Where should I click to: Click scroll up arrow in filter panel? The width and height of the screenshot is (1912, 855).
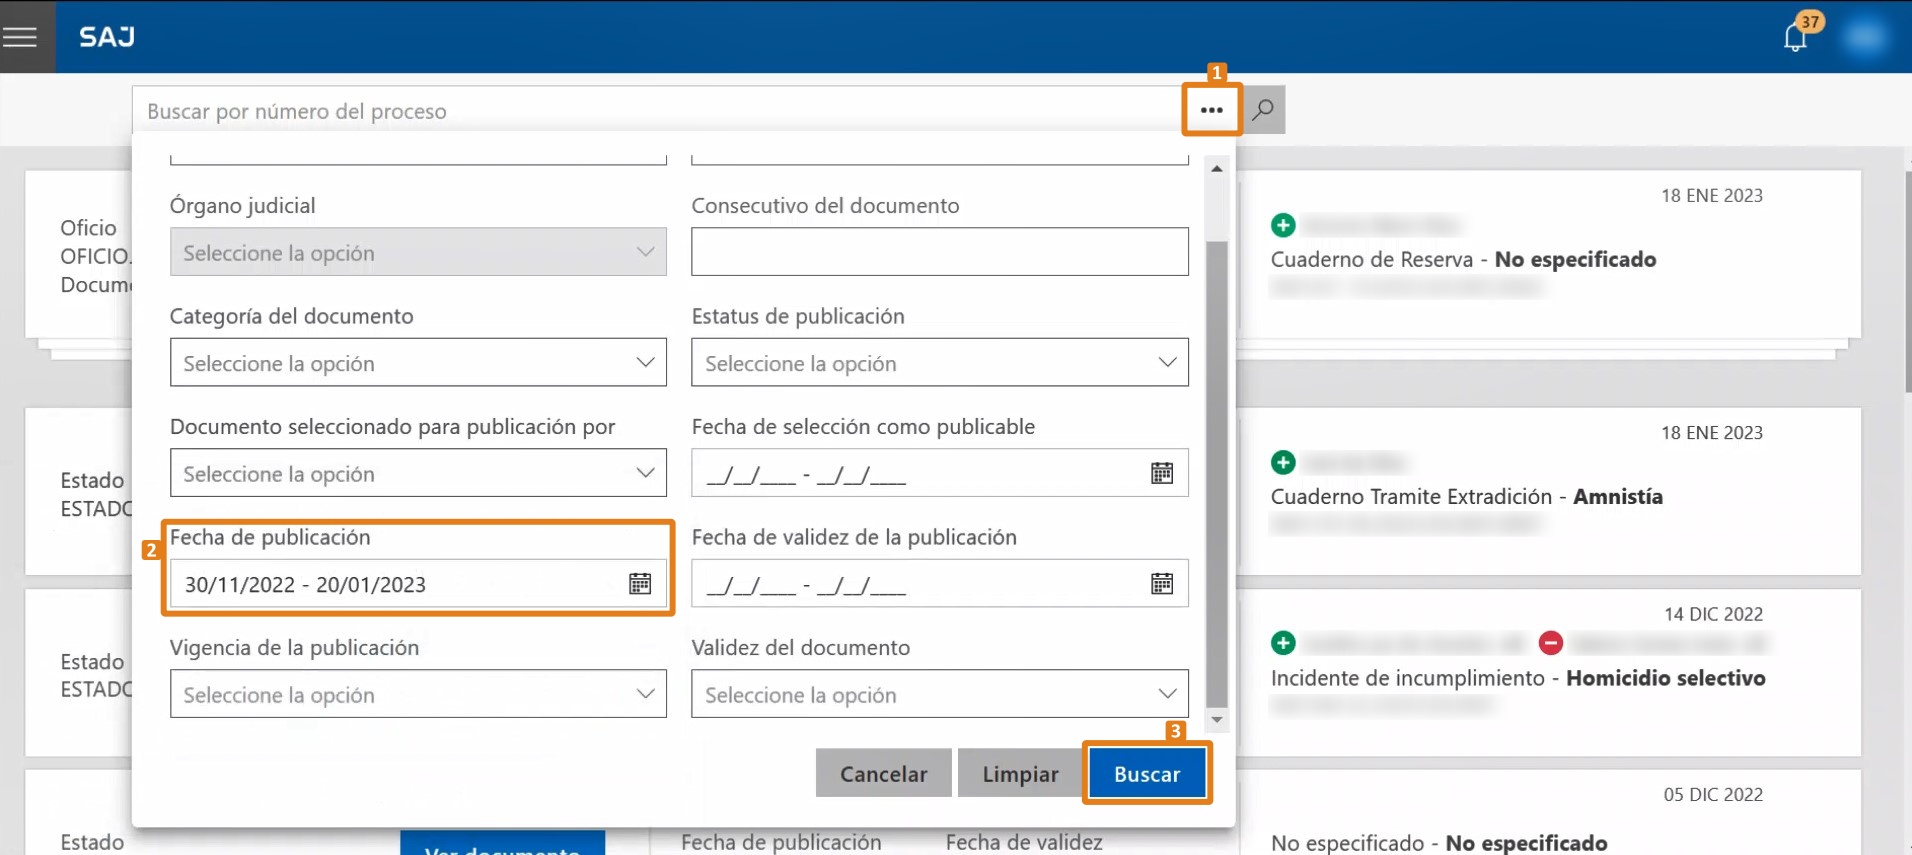click(x=1217, y=169)
